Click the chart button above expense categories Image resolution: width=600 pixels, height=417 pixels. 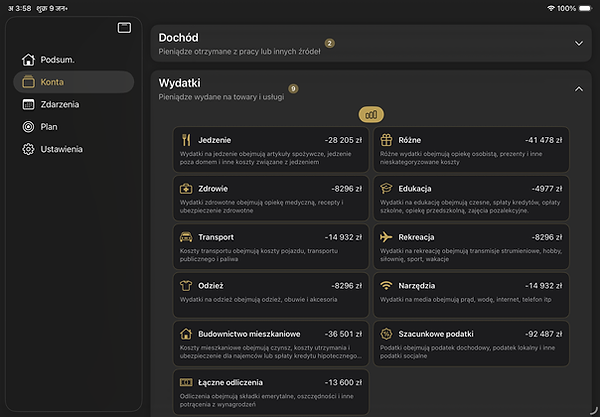click(371, 115)
